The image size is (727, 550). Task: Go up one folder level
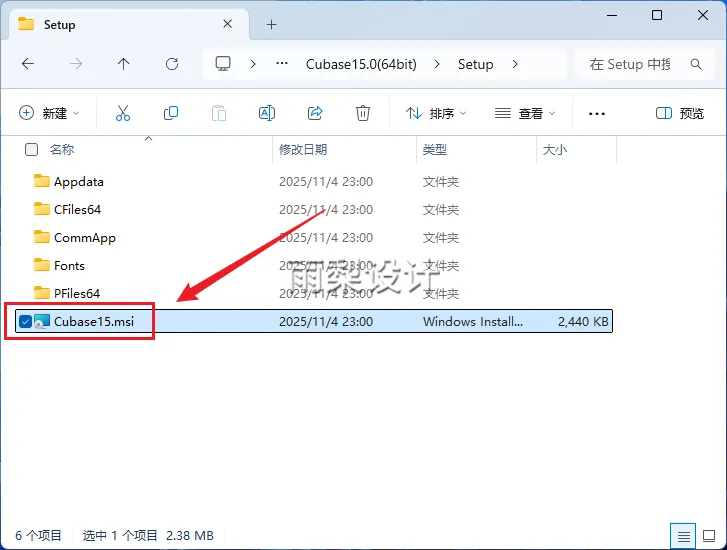click(123, 64)
